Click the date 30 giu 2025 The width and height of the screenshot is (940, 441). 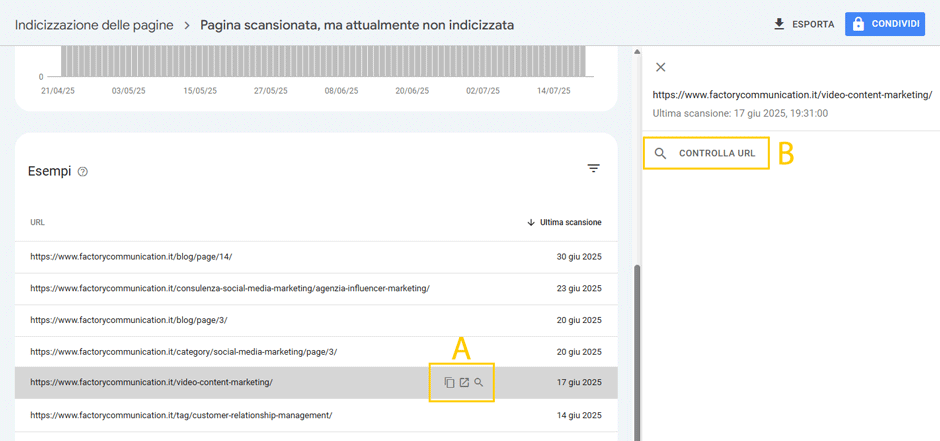click(579, 256)
